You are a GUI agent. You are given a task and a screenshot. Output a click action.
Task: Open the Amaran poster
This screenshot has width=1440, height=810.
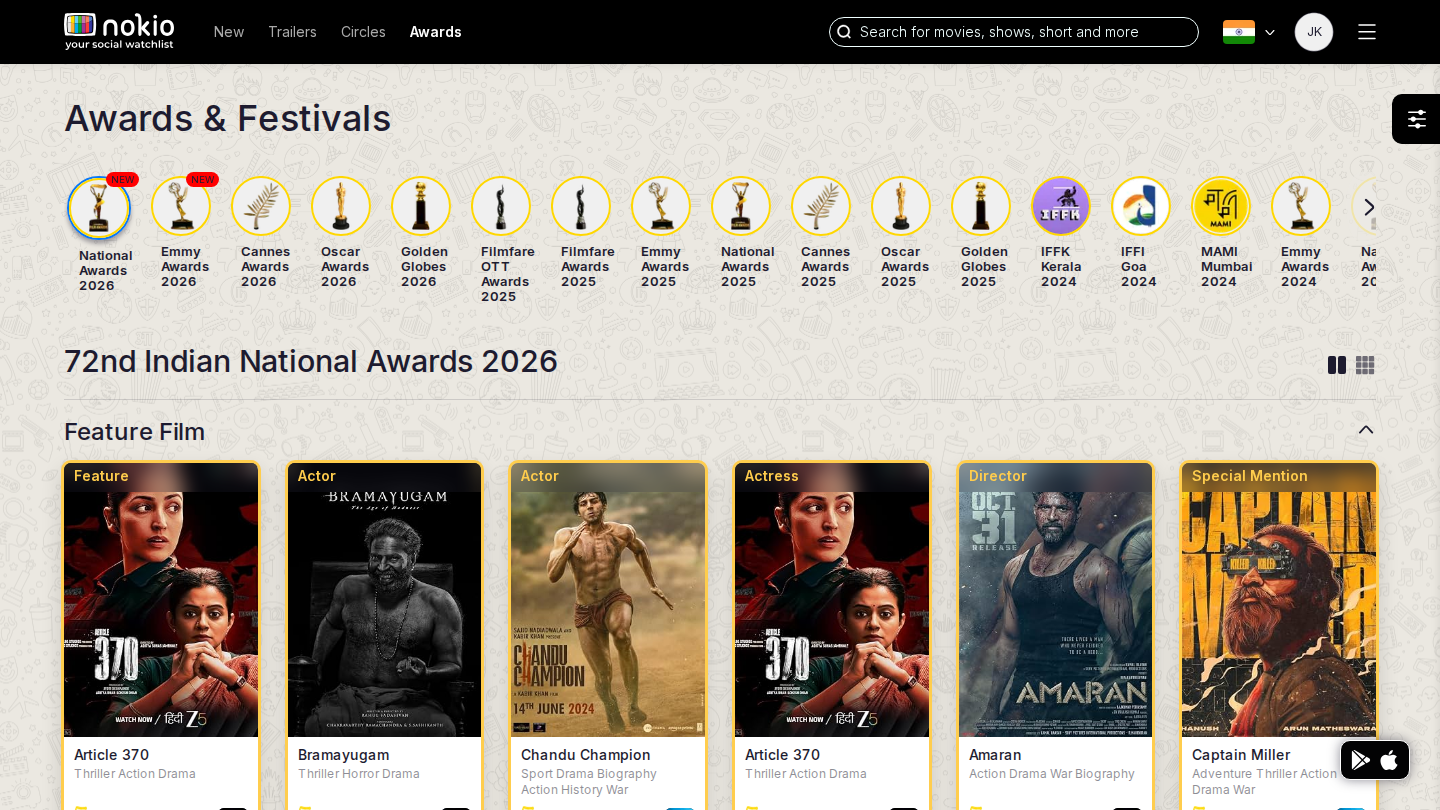1056,600
